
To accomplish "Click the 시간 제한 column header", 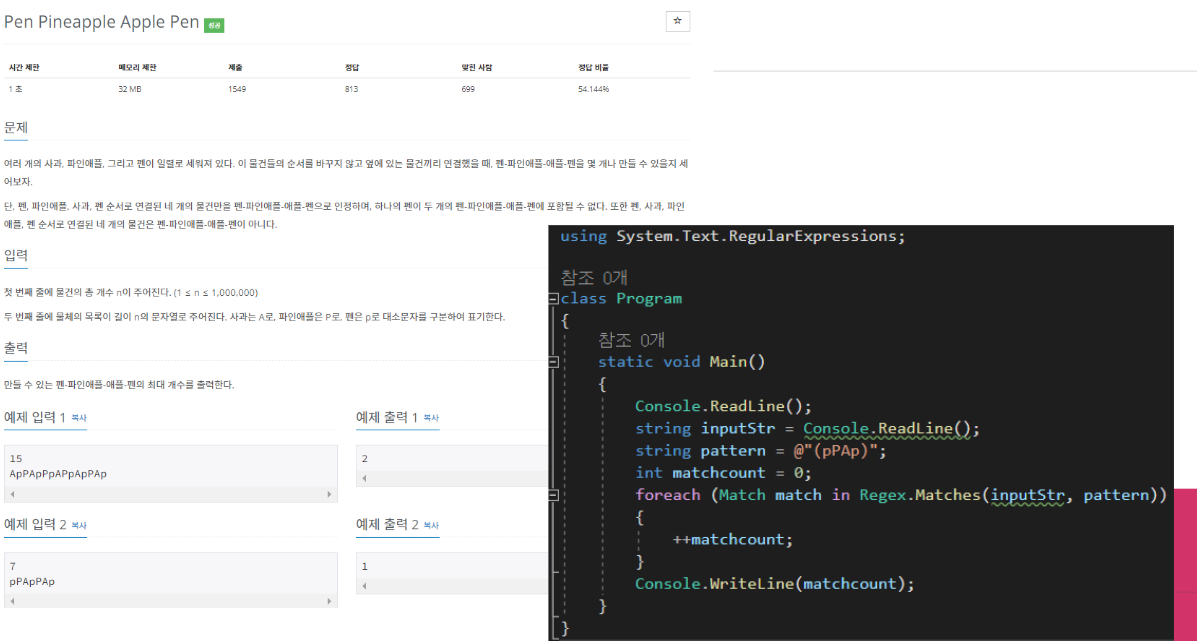I will (24, 68).
